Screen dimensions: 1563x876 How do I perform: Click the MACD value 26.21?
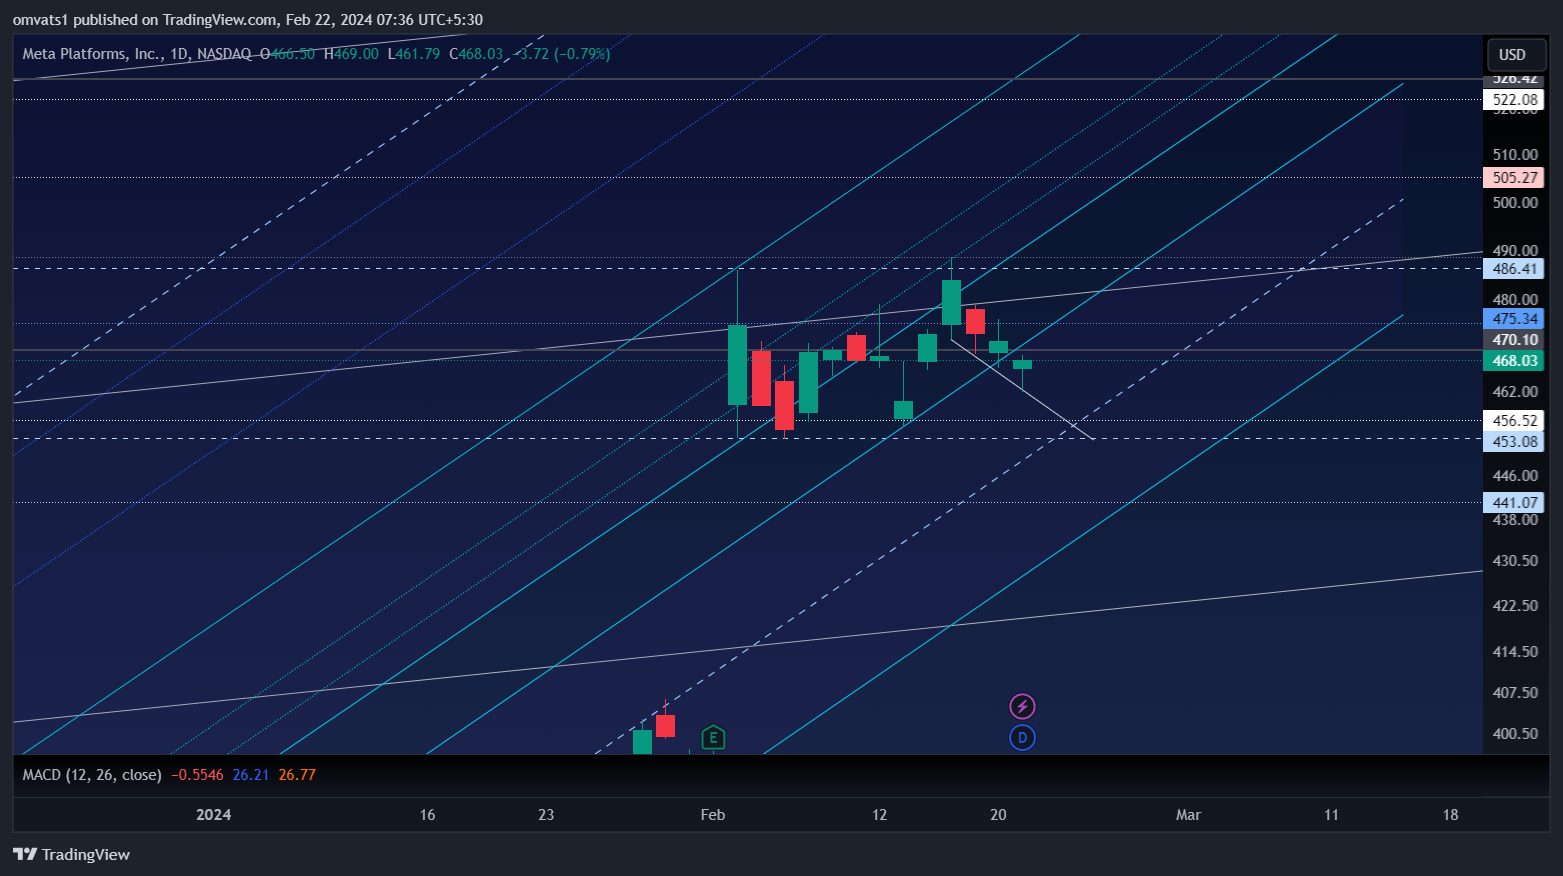click(x=251, y=775)
